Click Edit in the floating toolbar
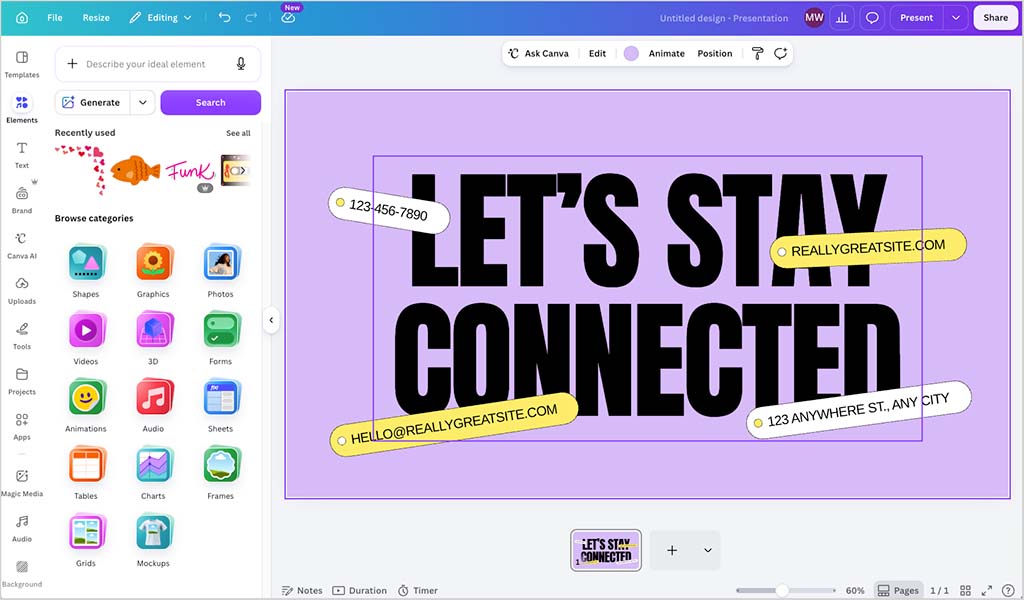Viewport: 1024px width, 600px height. [597, 54]
